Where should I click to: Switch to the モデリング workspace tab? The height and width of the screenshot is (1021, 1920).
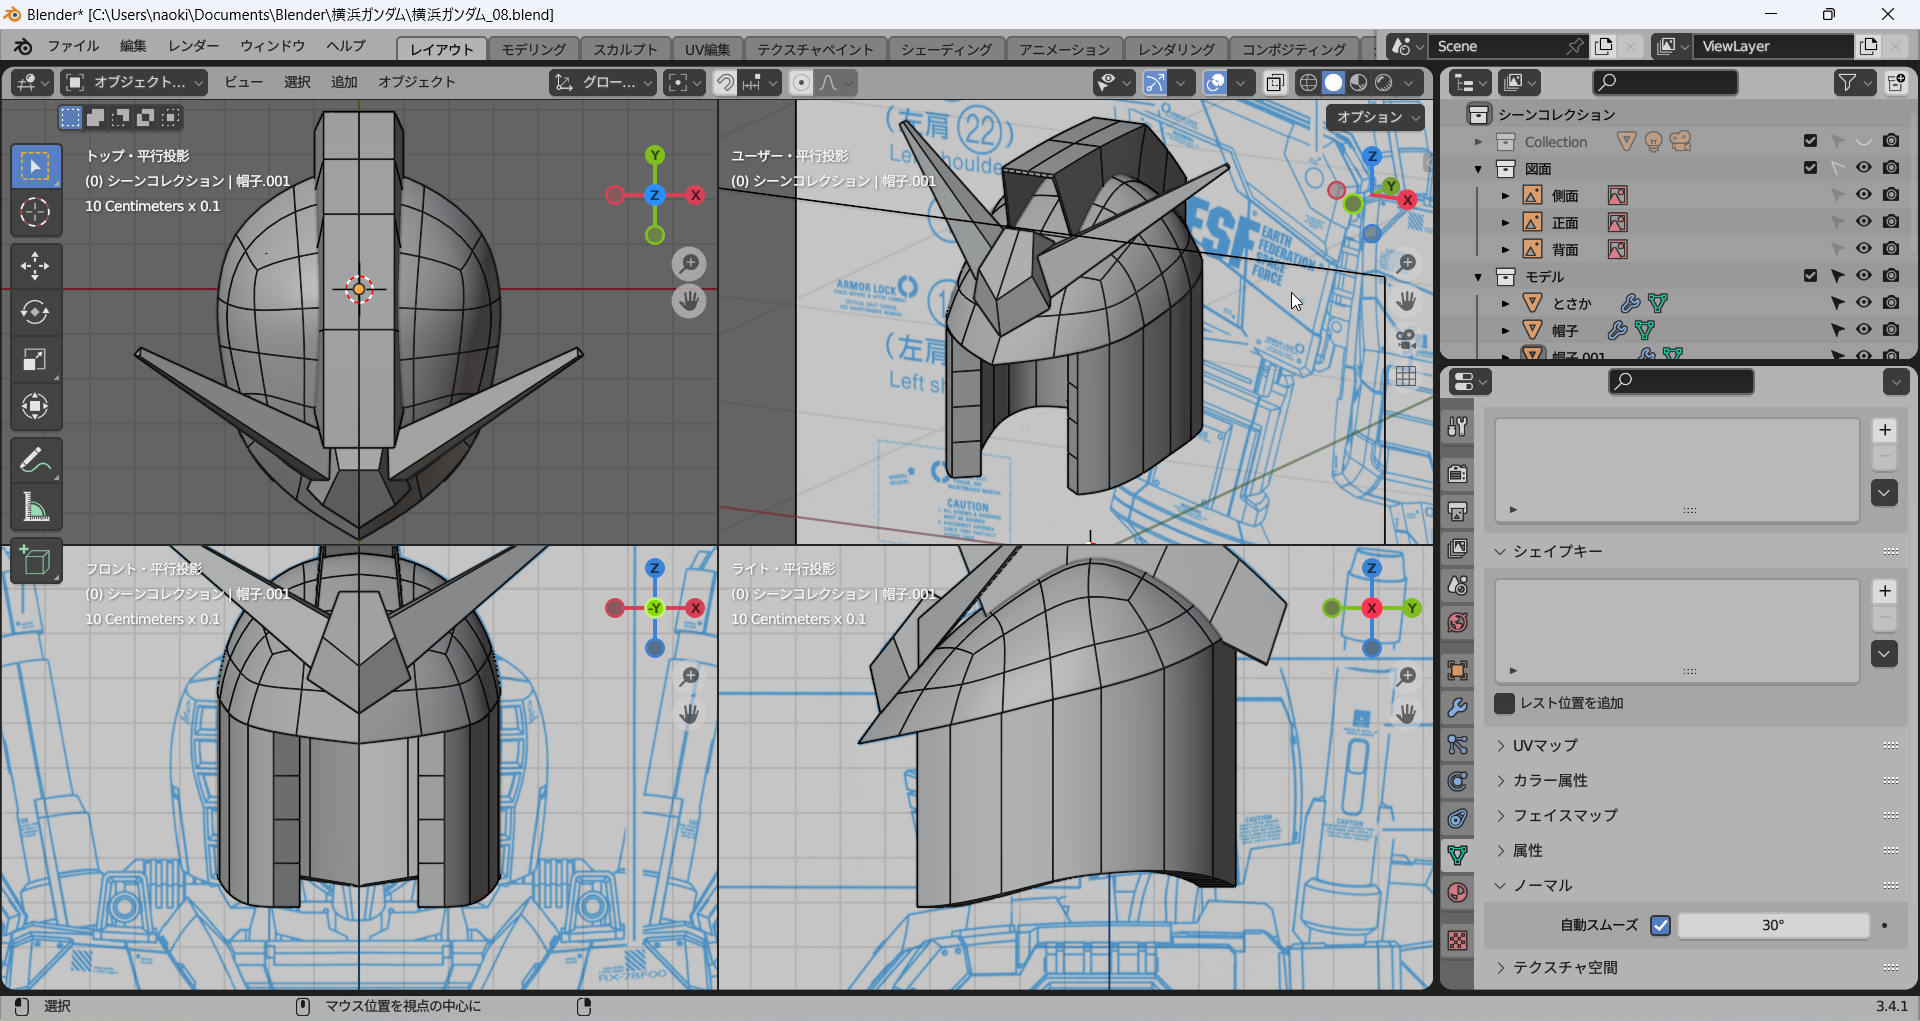[x=533, y=49]
